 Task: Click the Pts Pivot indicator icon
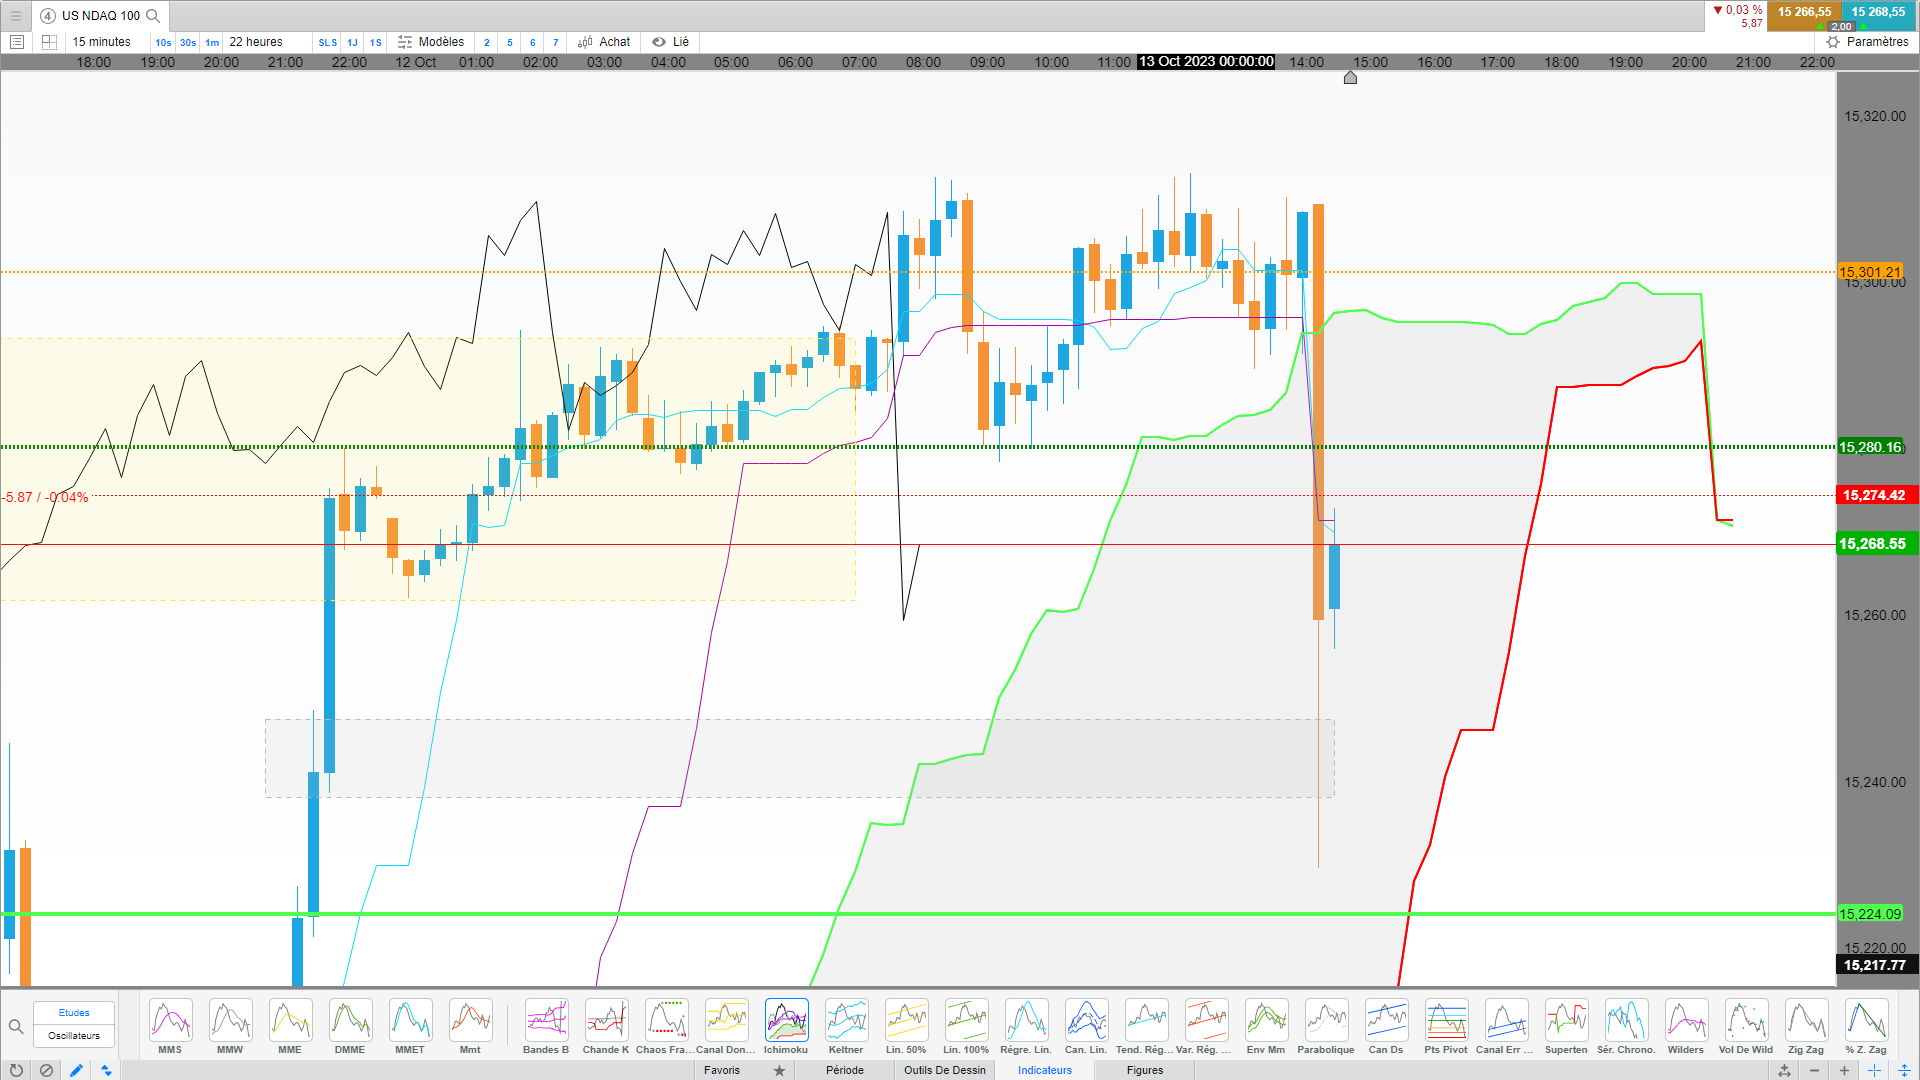(x=1446, y=1021)
